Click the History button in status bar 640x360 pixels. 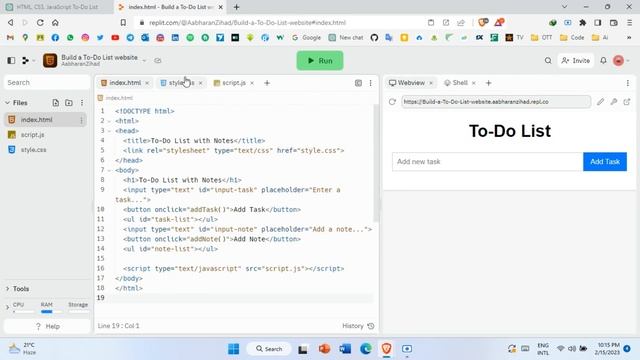358,326
